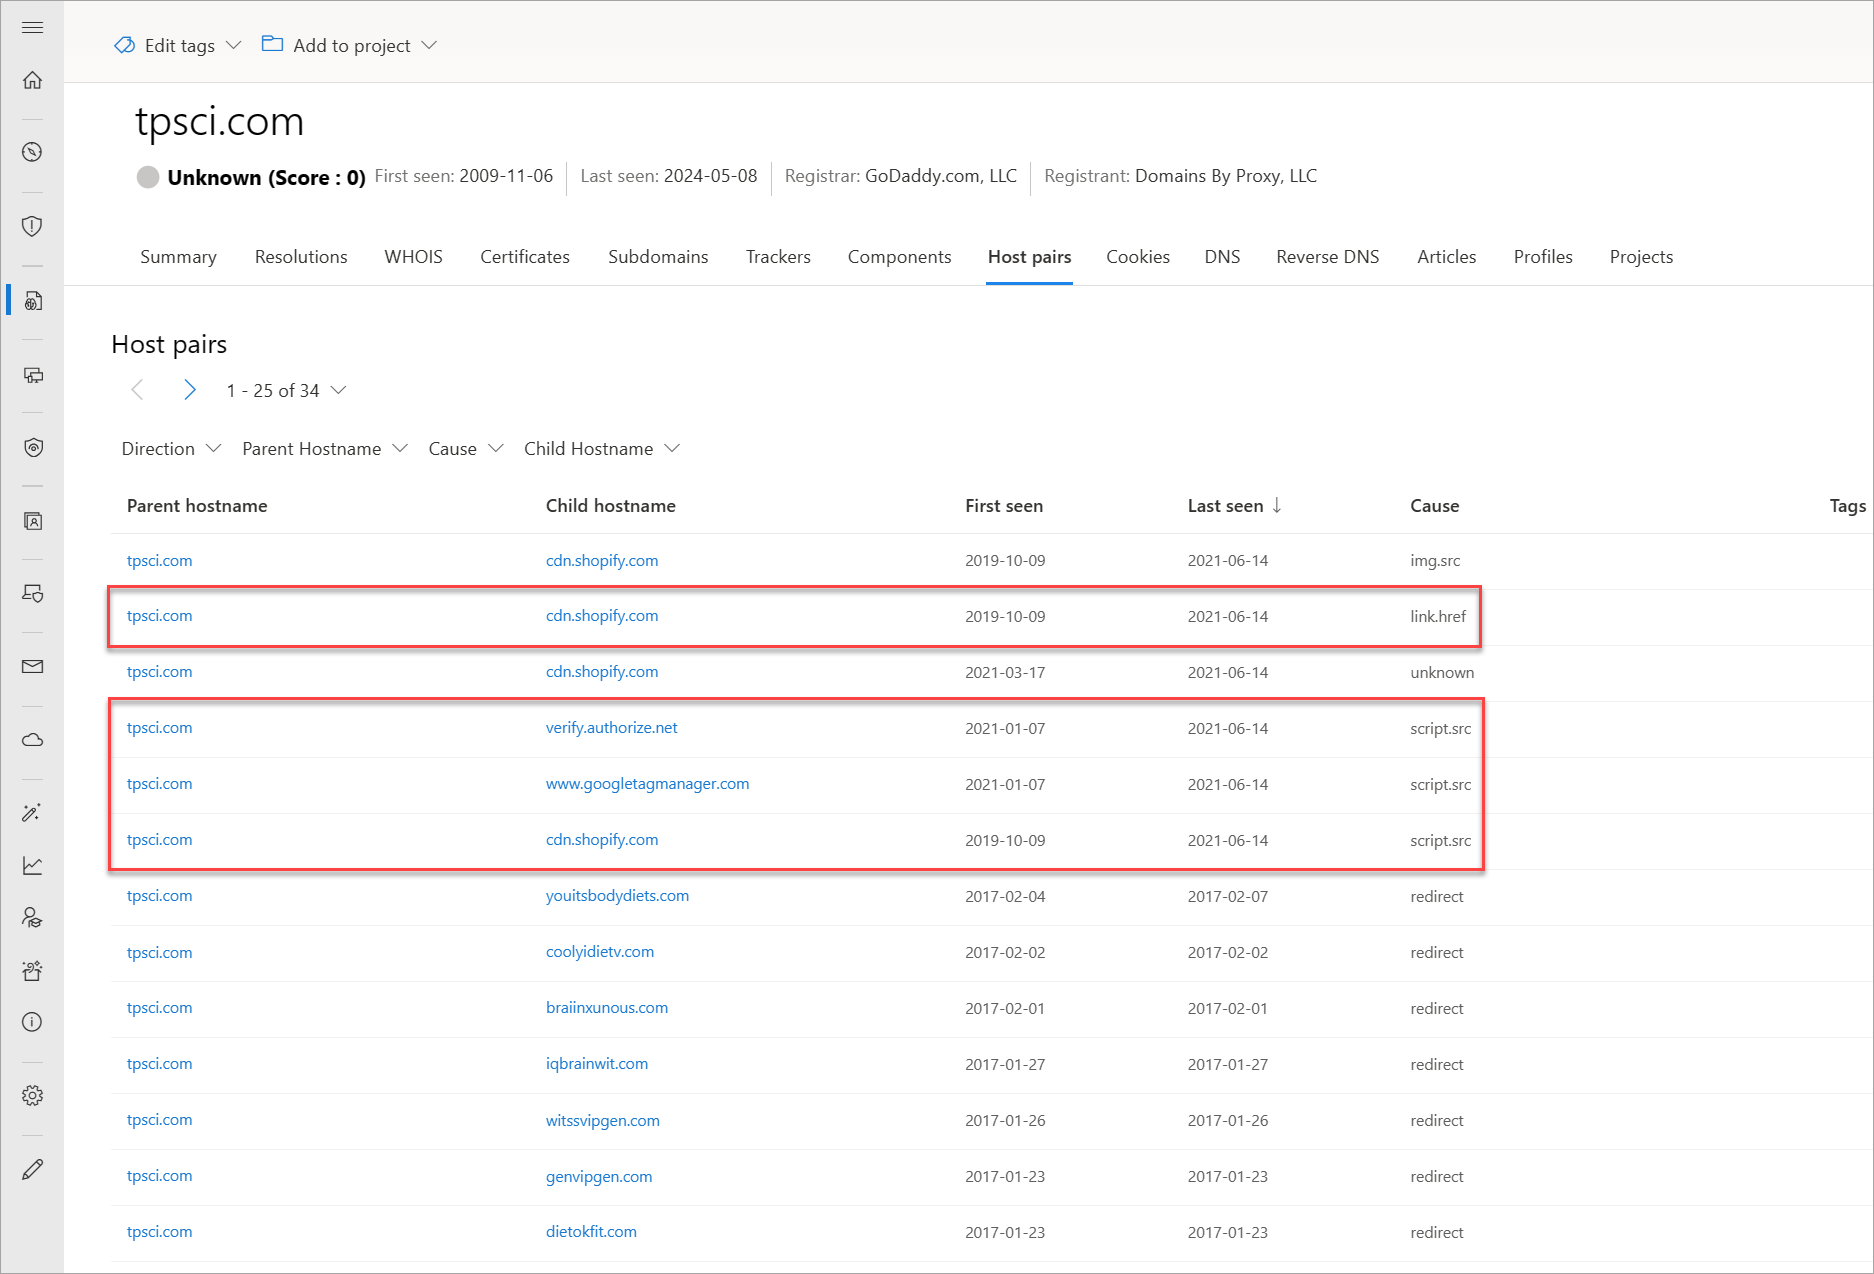The width and height of the screenshot is (1874, 1274).
Task: Open verify.authorize.net child hostname link
Action: (611, 728)
